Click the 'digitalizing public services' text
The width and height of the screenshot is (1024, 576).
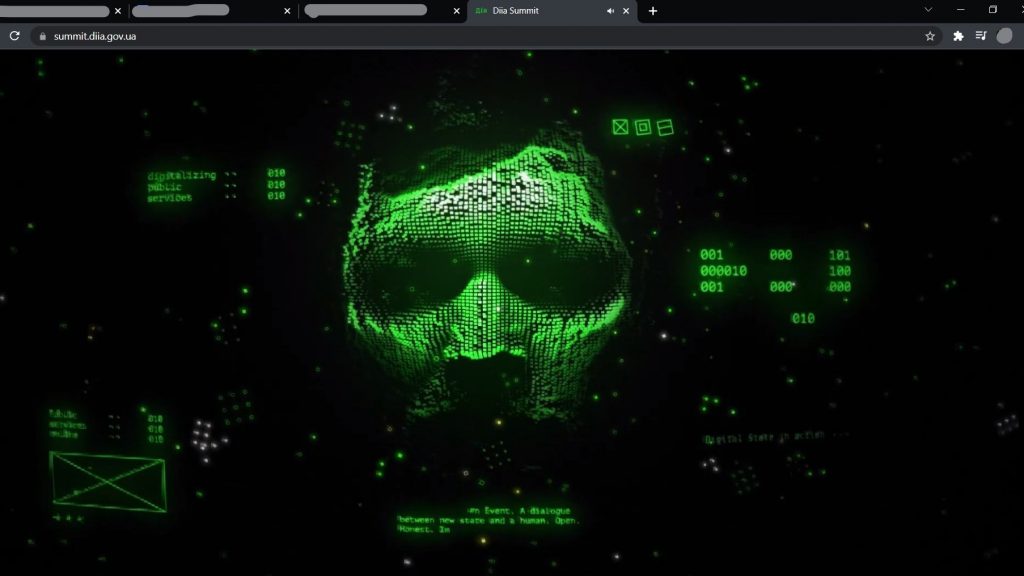tap(181, 186)
